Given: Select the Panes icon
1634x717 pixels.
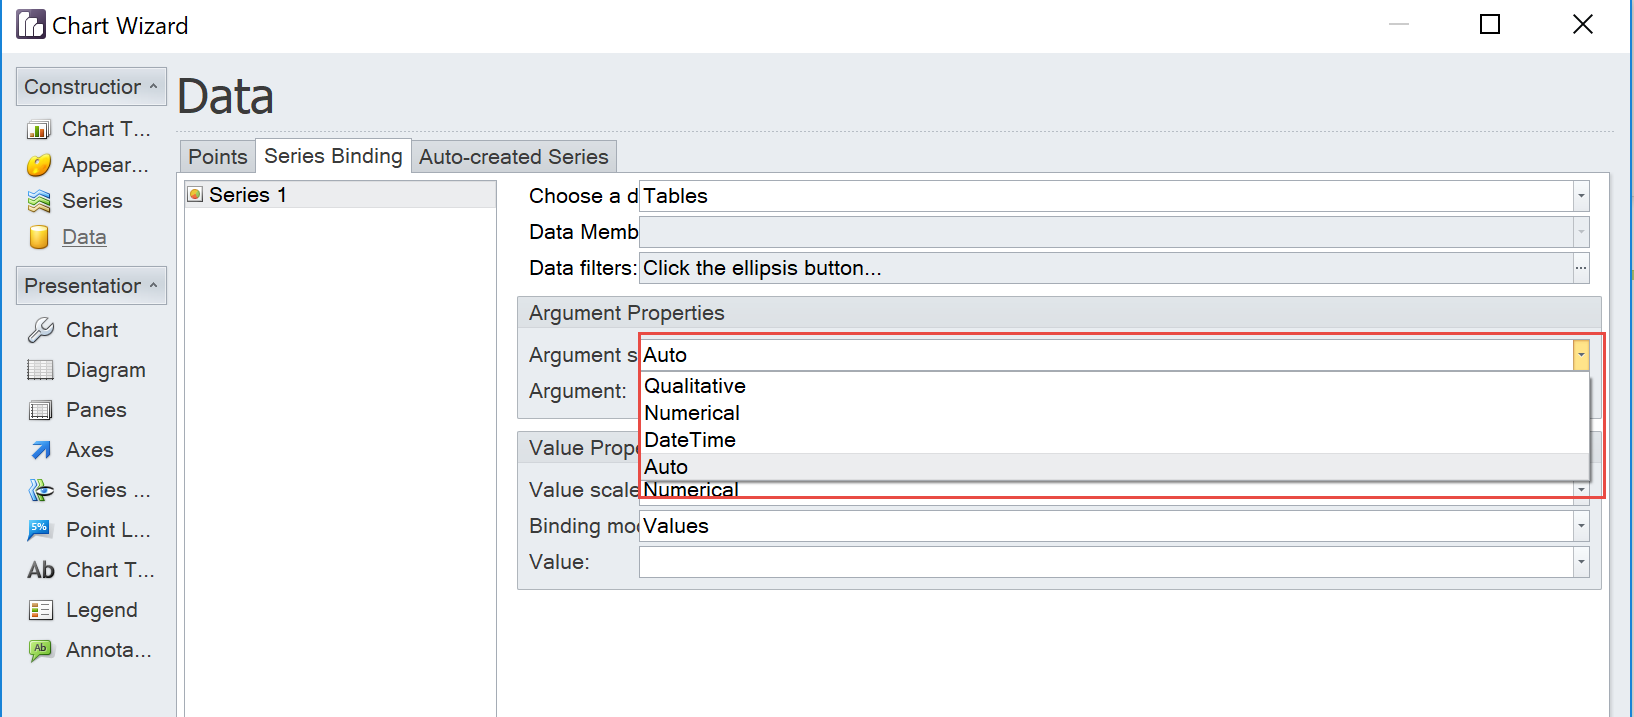Looking at the screenshot, I should (41, 410).
